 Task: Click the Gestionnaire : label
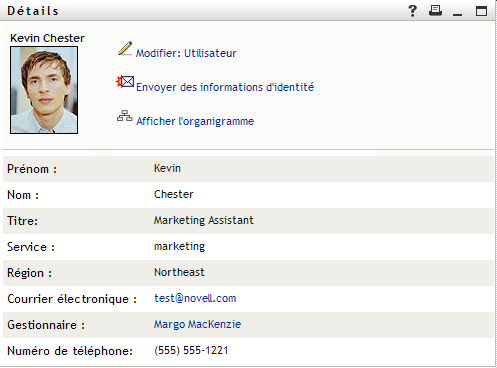(x=46, y=325)
